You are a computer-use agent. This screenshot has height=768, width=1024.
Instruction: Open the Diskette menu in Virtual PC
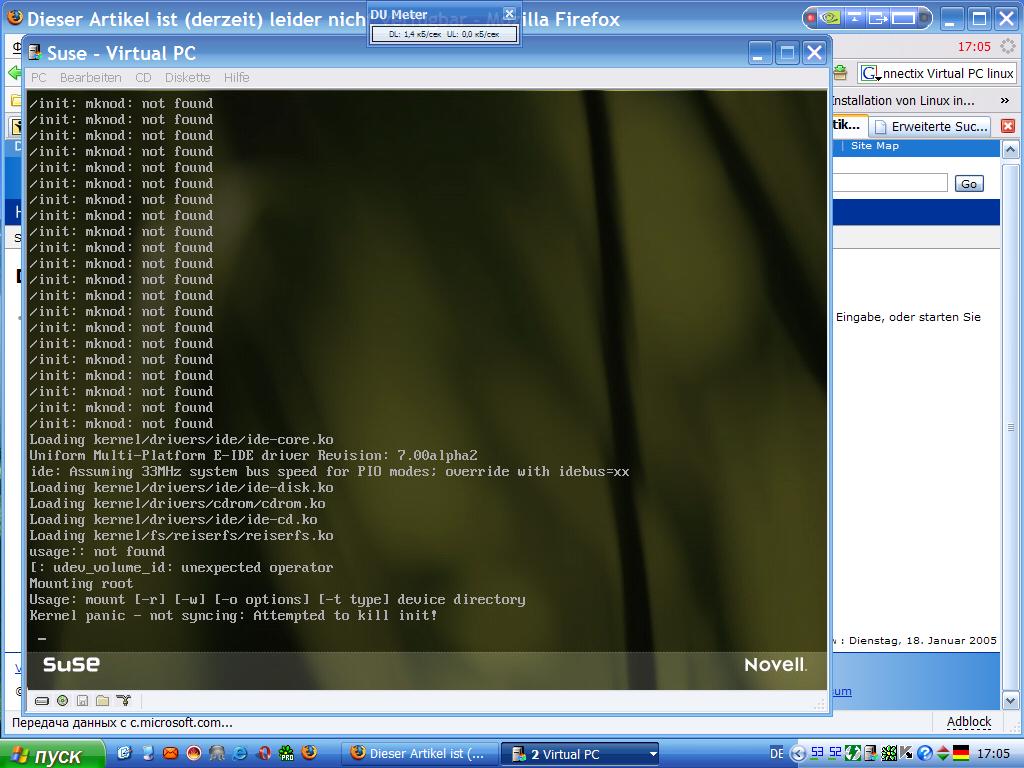coord(187,78)
